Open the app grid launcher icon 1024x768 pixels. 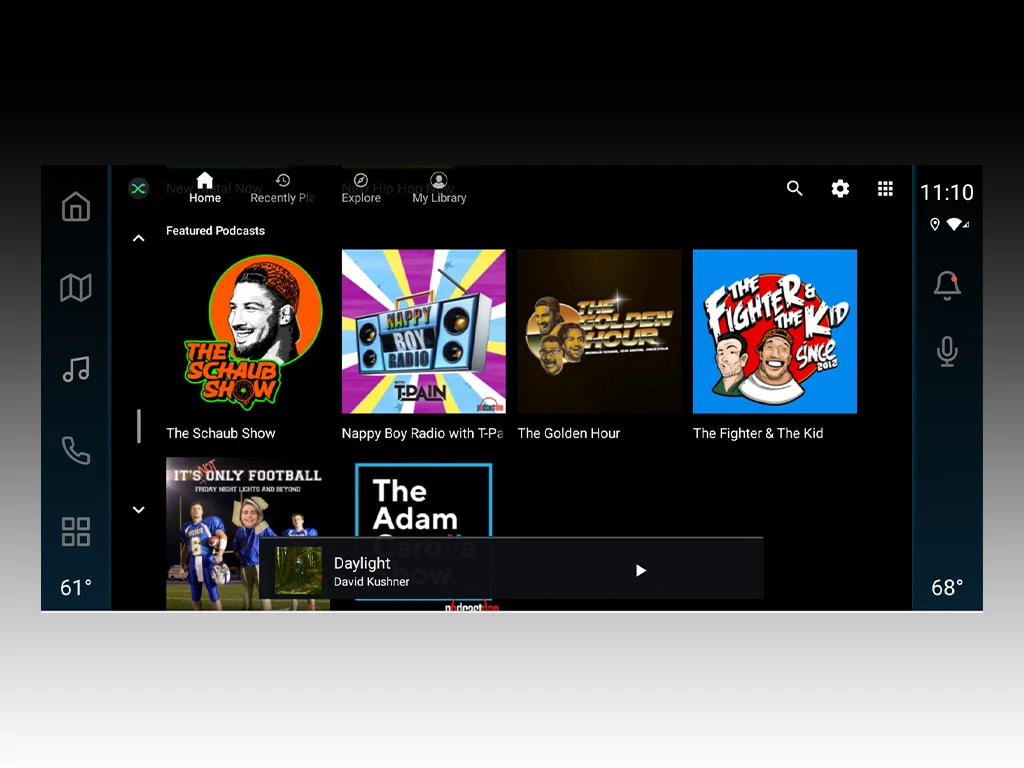[885, 188]
